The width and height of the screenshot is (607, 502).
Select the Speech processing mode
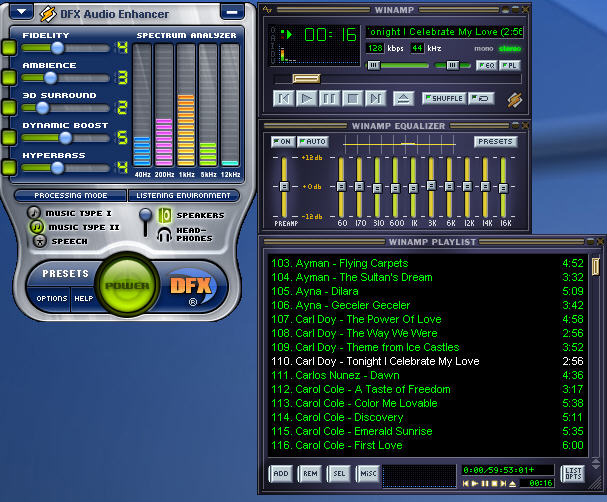39,241
